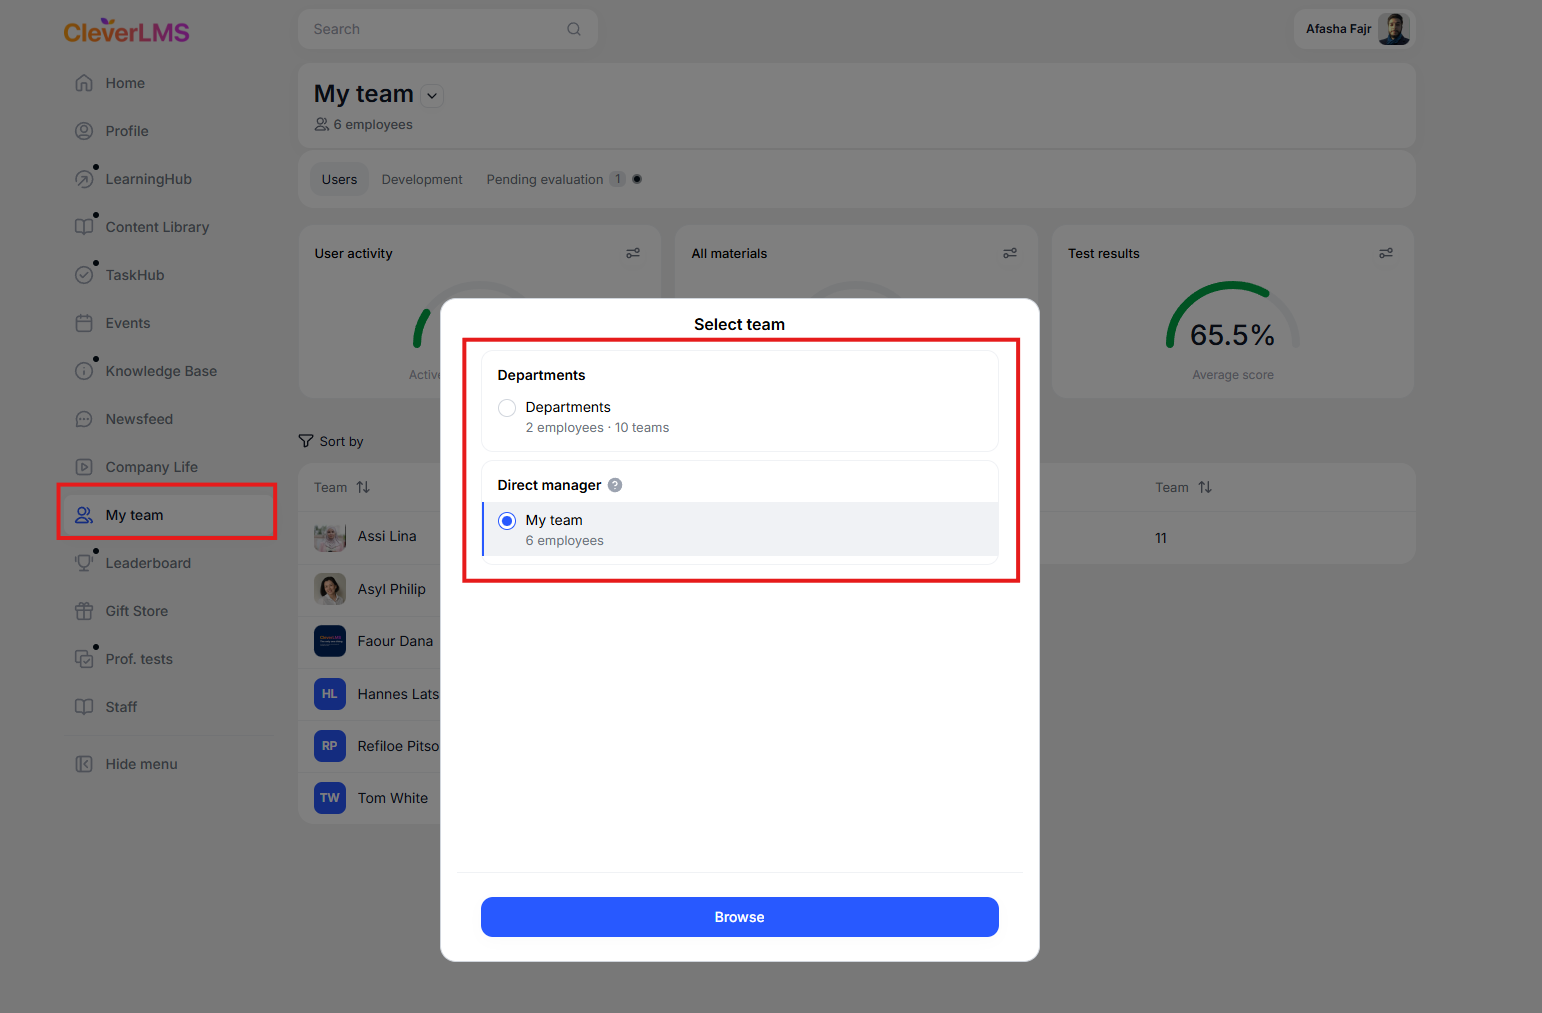Screen dimensions: 1542x1013
Task: Open Leaderboard from the sidebar
Action: click(148, 563)
